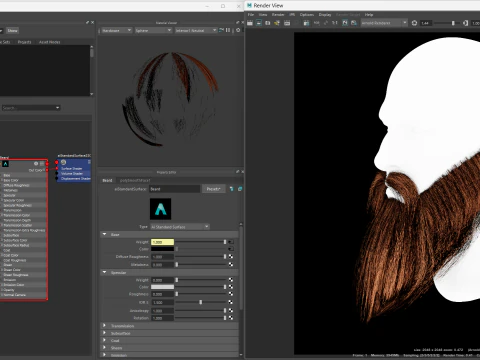Click the redo previous render clapperboard icon
480x360 pixels.
[250, 23]
